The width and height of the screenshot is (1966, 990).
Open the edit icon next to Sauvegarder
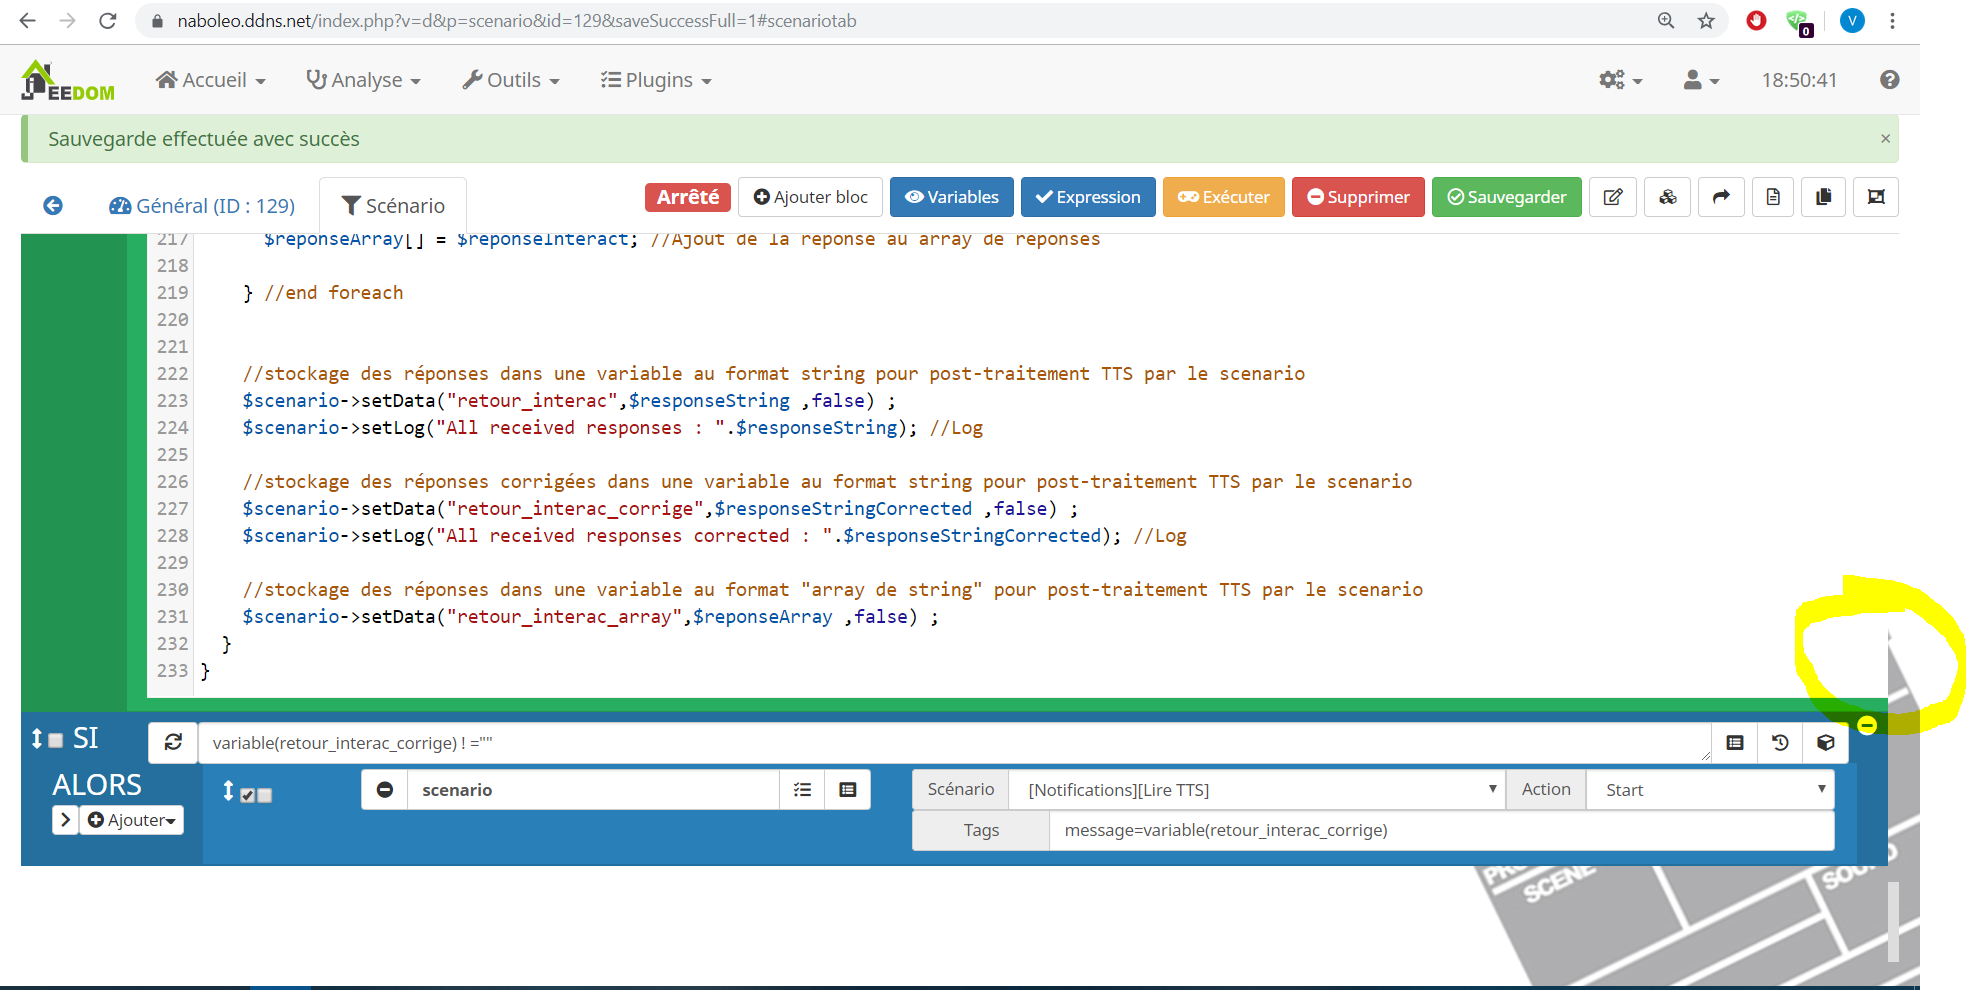(1613, 197)
